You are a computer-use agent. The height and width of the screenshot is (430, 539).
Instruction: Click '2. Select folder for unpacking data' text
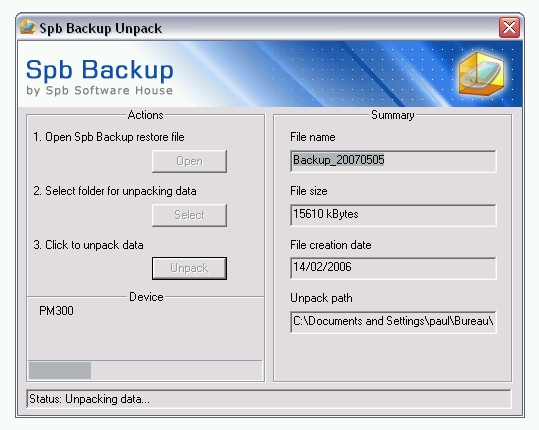(x=115, y=191)
